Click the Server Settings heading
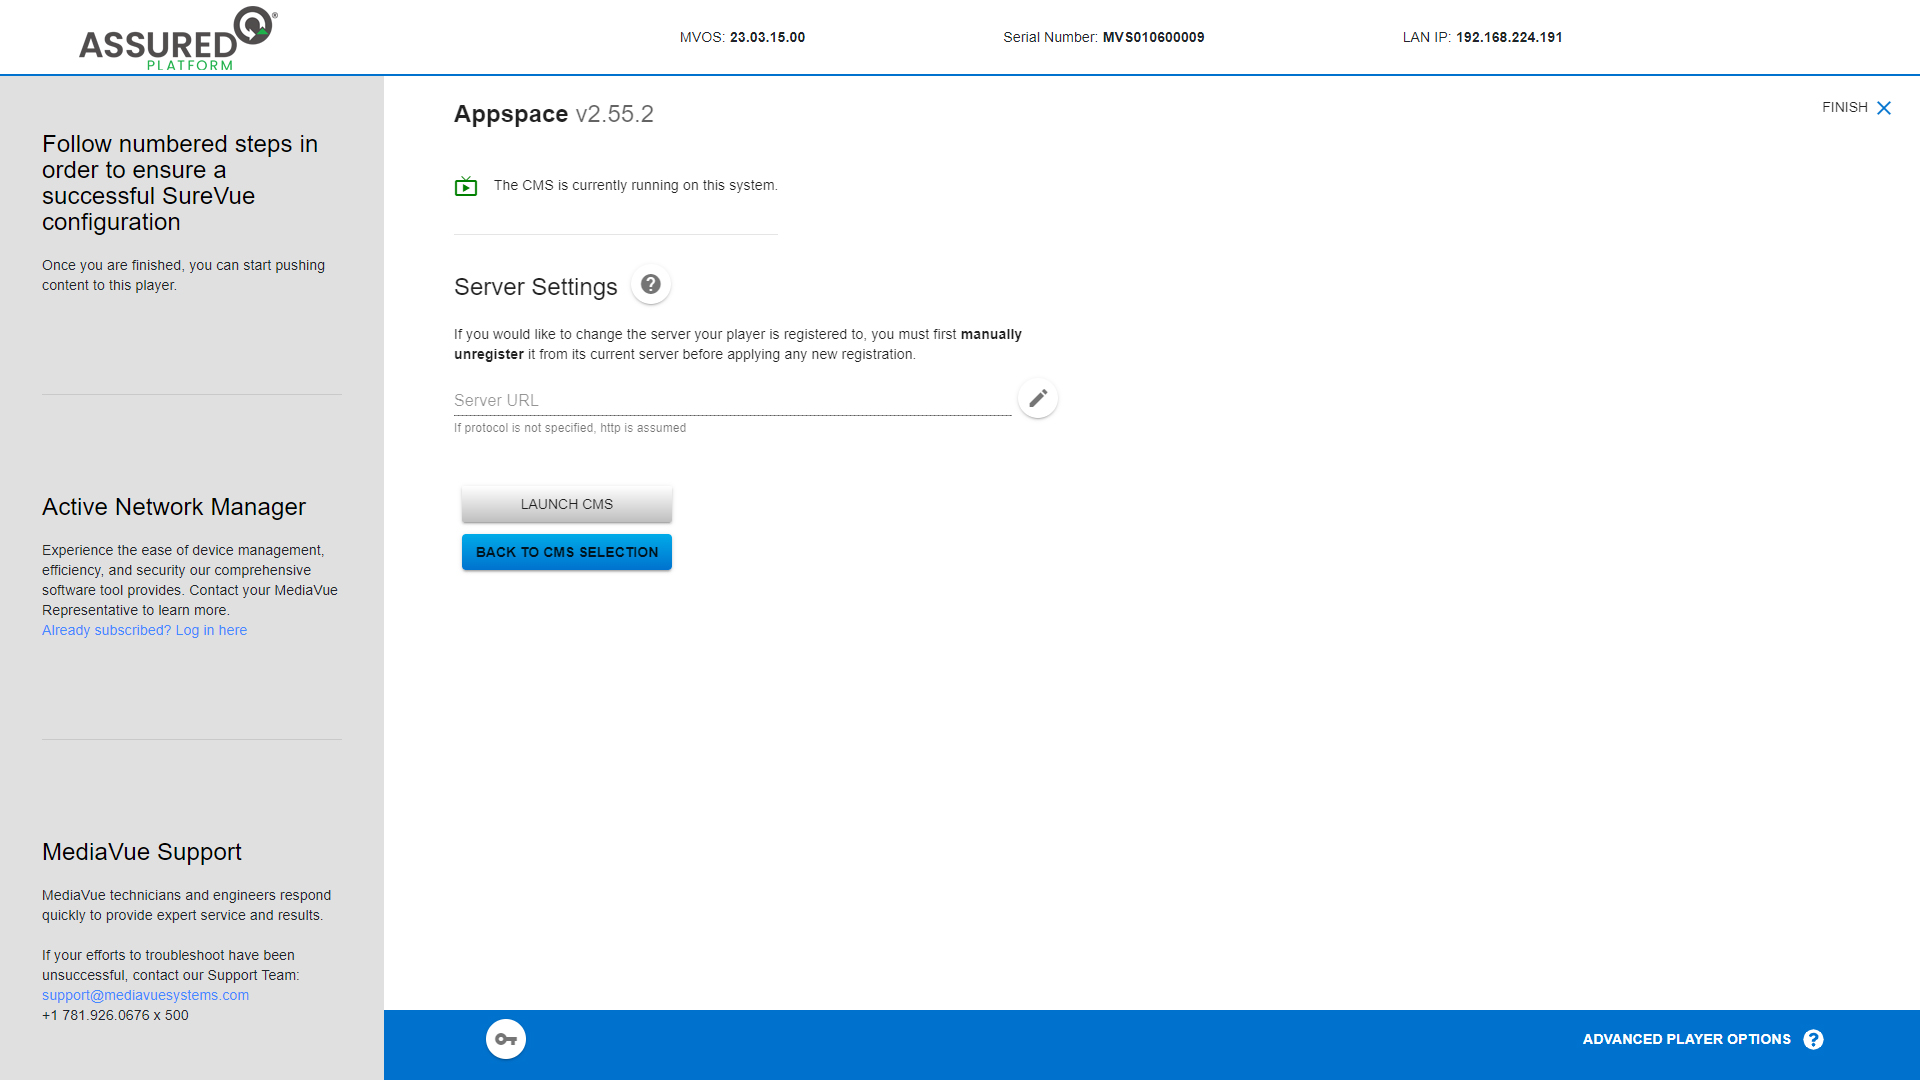 pos(536,287)
